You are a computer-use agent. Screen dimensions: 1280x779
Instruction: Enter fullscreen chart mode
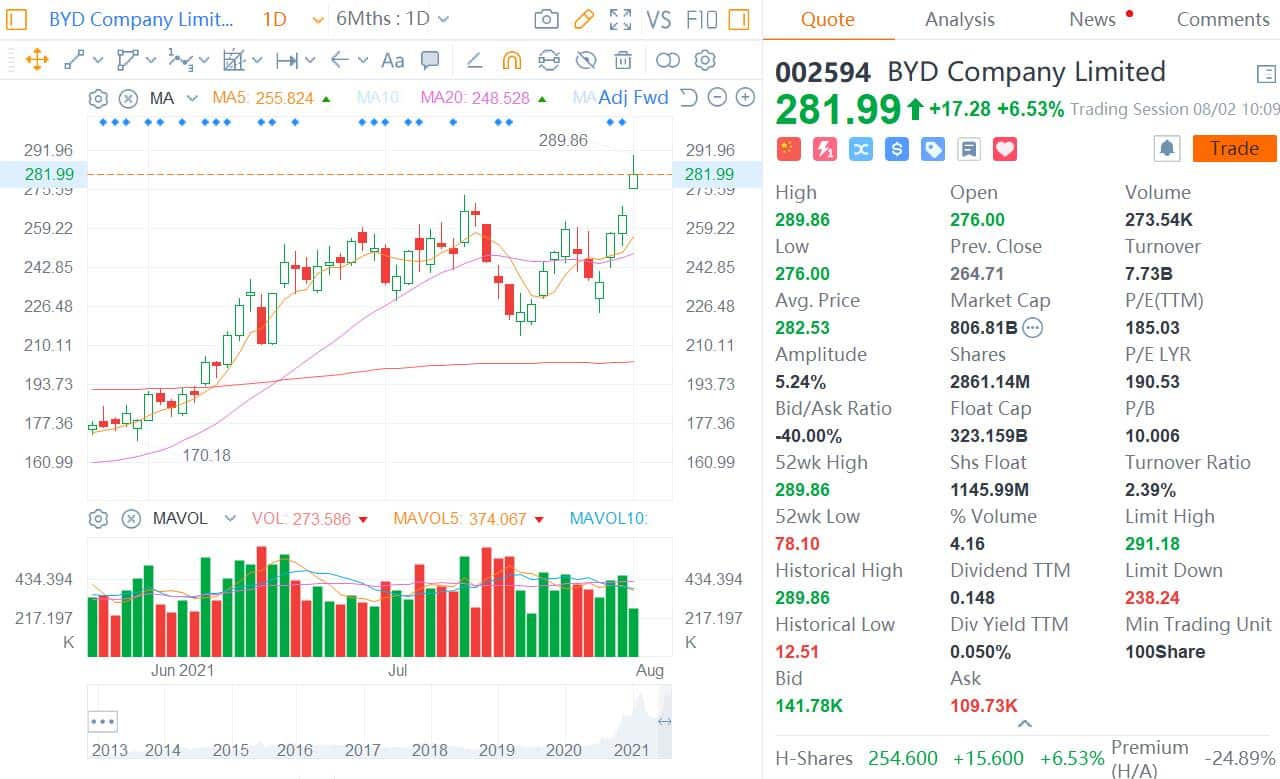[621, 19]
